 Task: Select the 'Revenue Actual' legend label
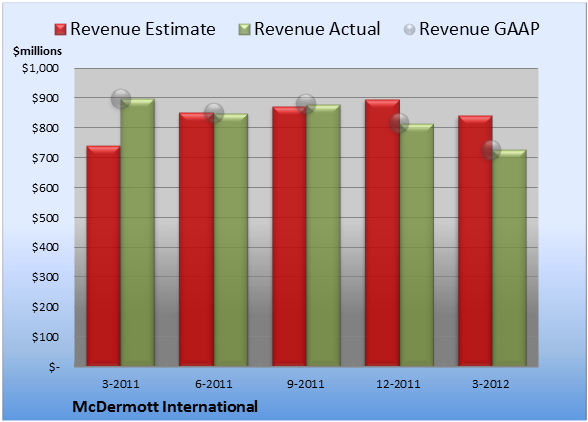pos(317,29)
